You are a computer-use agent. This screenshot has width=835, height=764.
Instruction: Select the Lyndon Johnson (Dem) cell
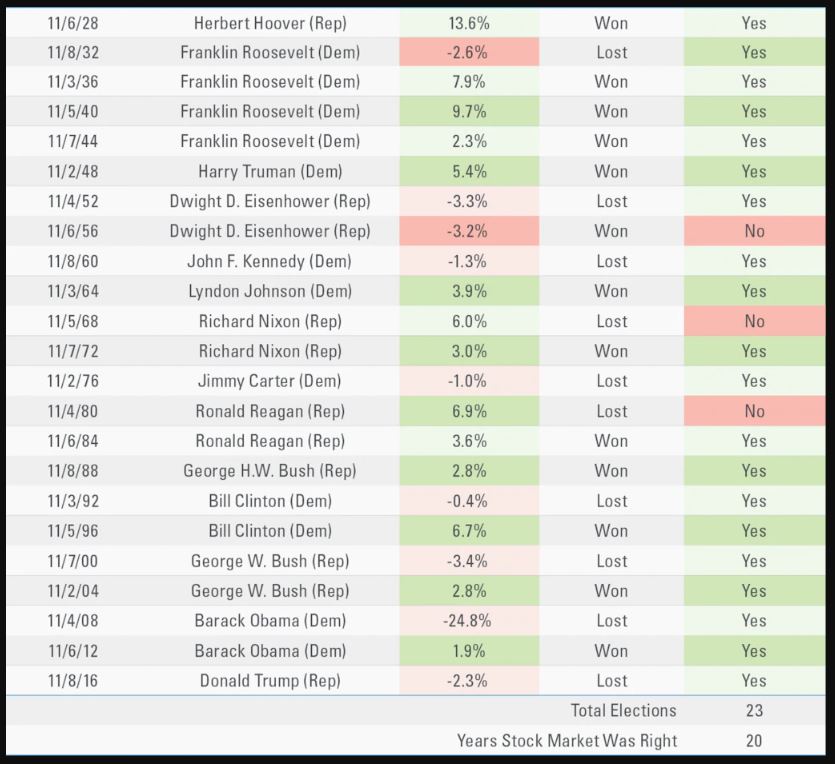pos(270,291)
